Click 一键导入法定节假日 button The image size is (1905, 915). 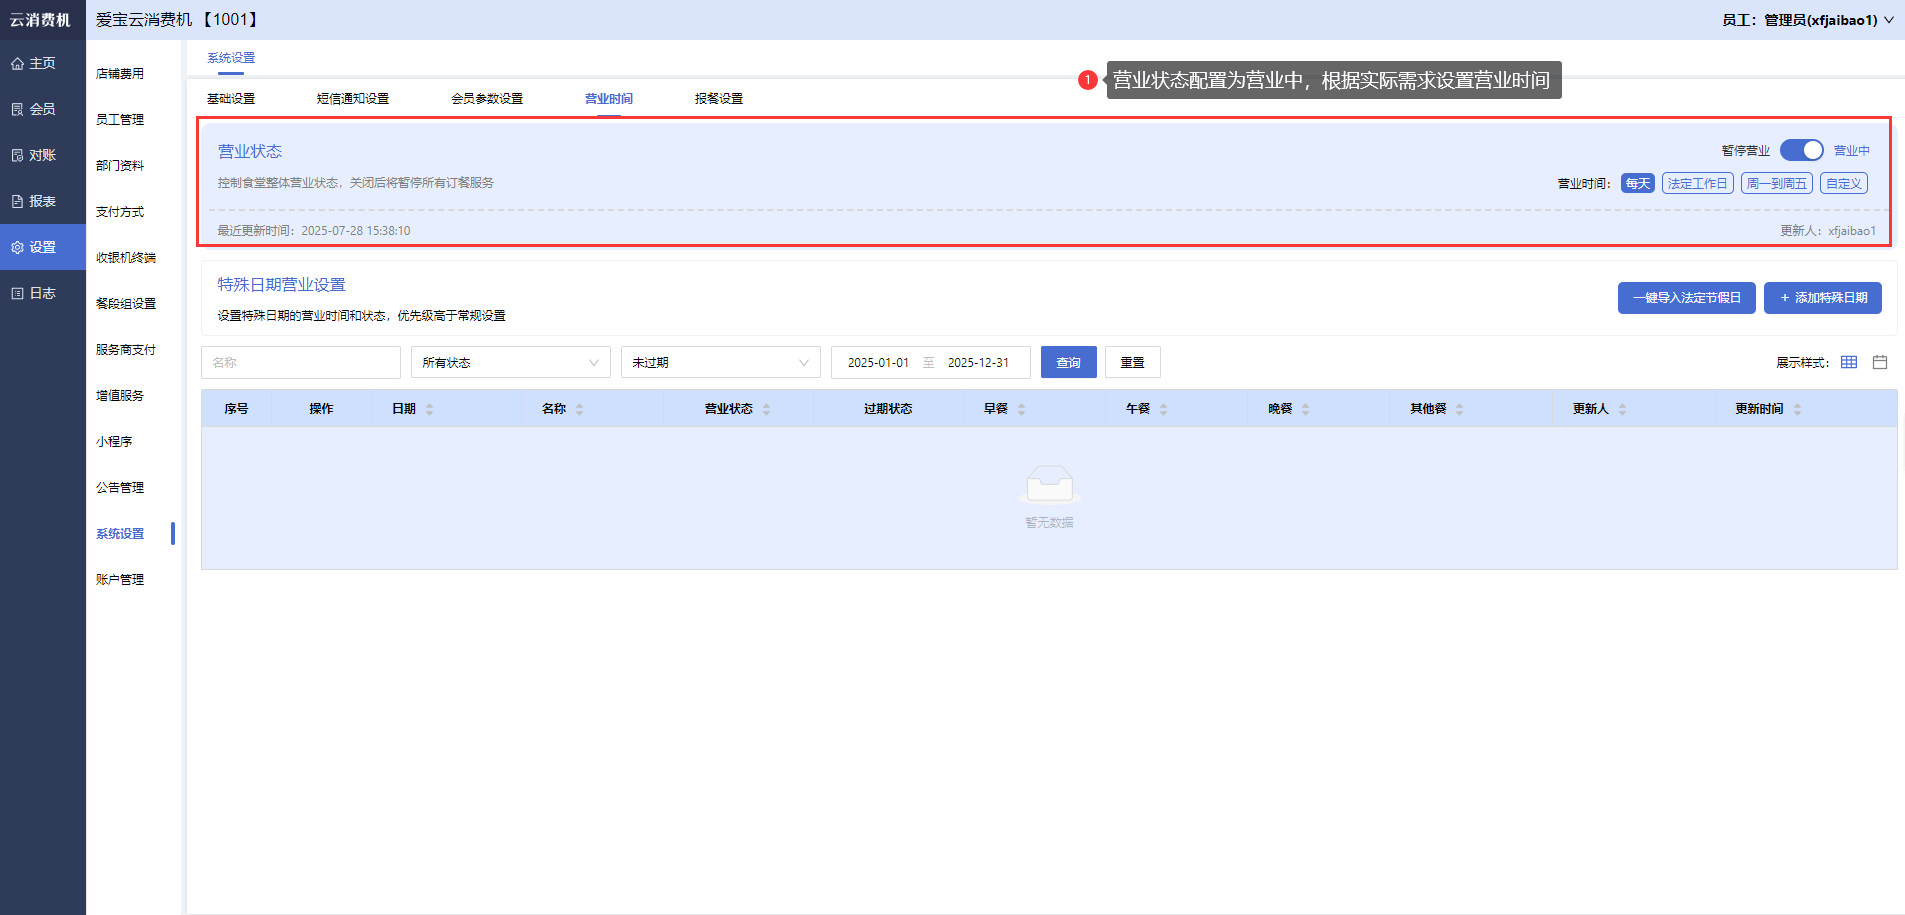pyautogui.click(x=1686, y=298)
